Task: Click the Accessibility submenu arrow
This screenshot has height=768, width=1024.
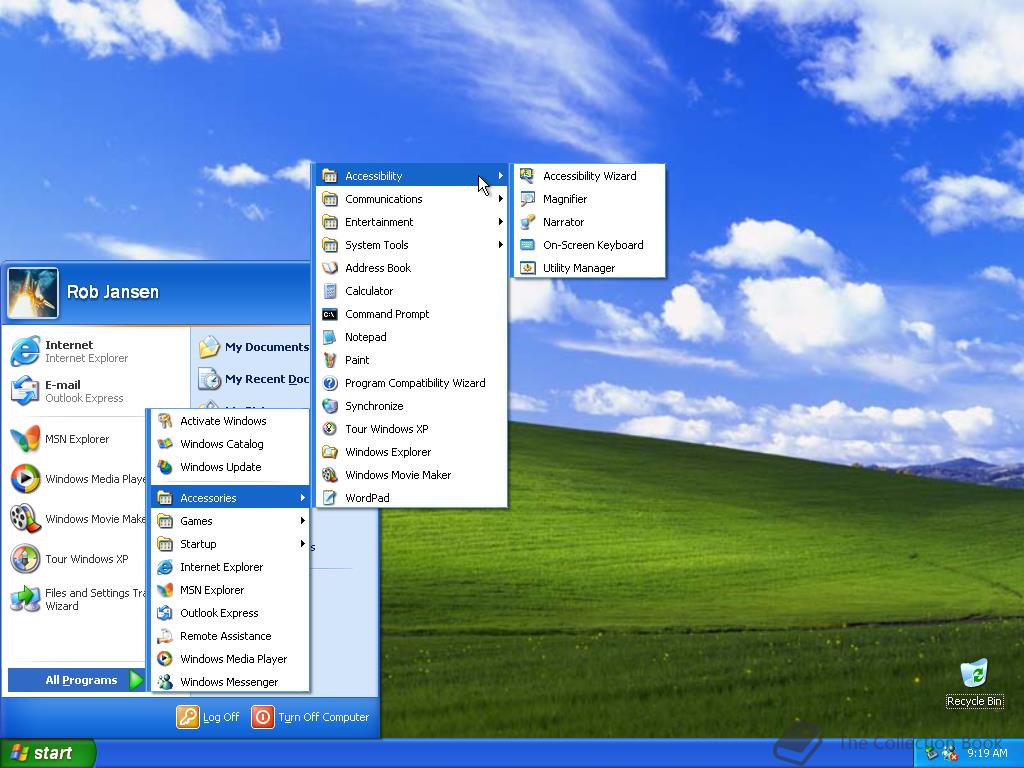Action: coord(500,176)
